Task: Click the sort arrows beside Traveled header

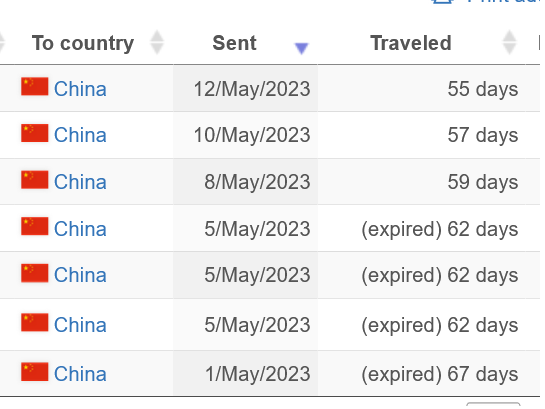Action: [510, 42]
